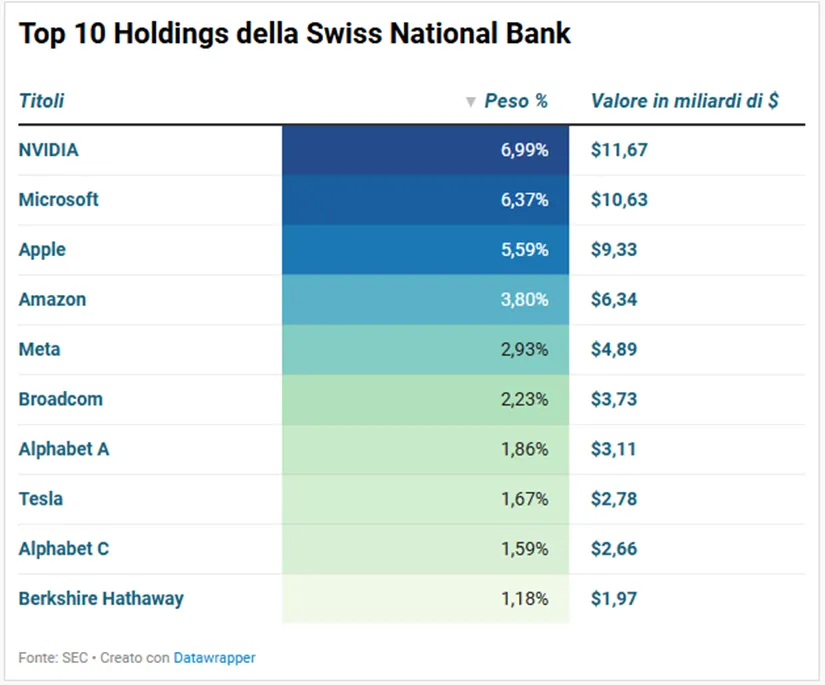Sort by Titoli column header
This screenshot has height=685, width=825.
coord(41,100)
